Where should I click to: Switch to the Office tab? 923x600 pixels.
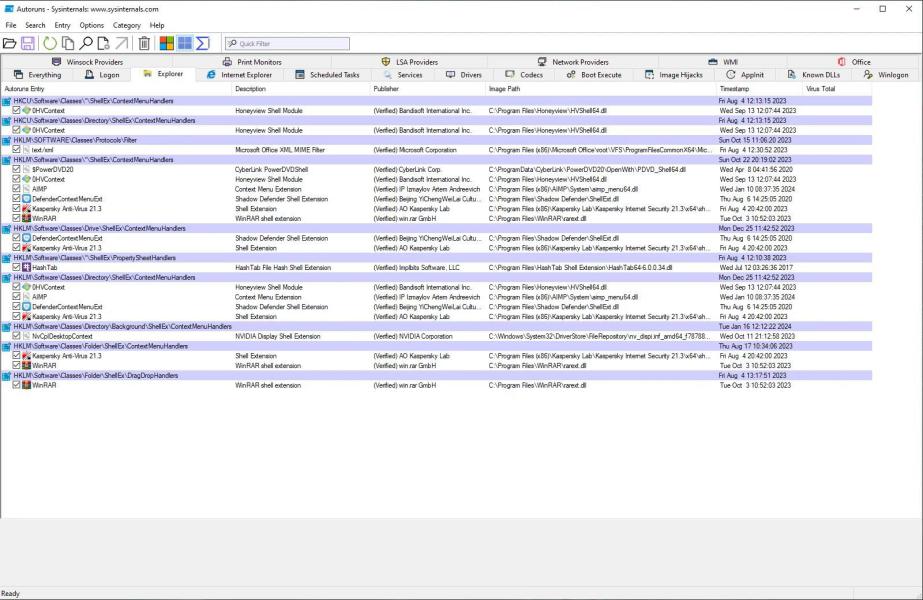(854, 62)
